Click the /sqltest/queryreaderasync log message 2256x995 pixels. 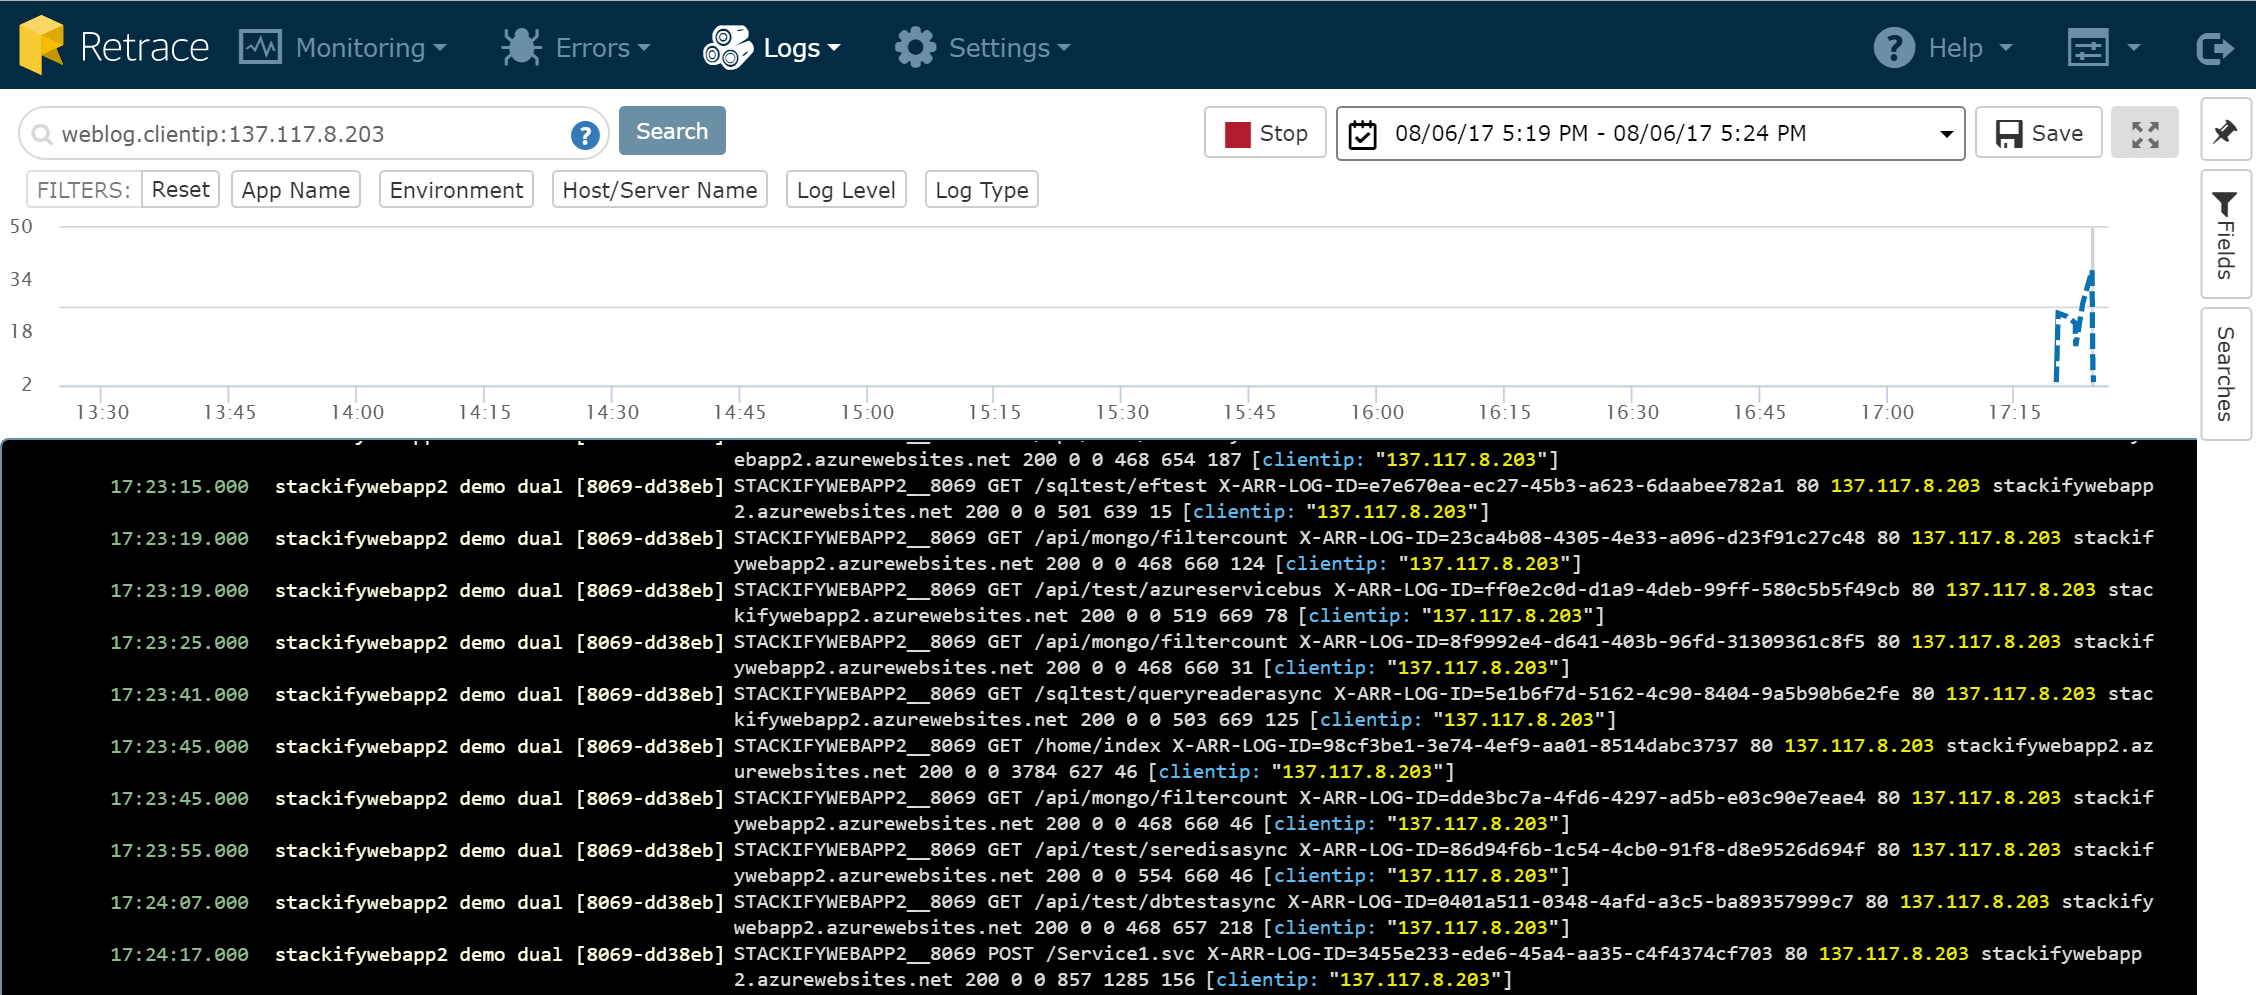click(x=1443, y=707)
